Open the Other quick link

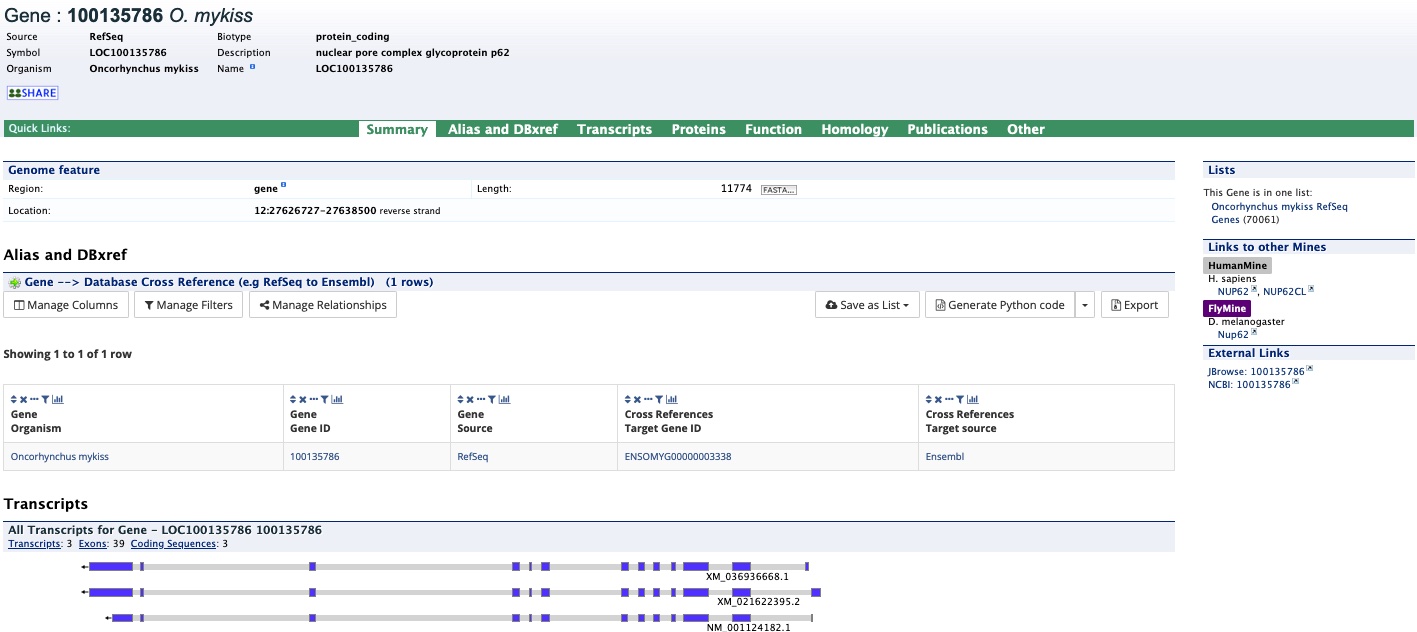(1026, 129)
